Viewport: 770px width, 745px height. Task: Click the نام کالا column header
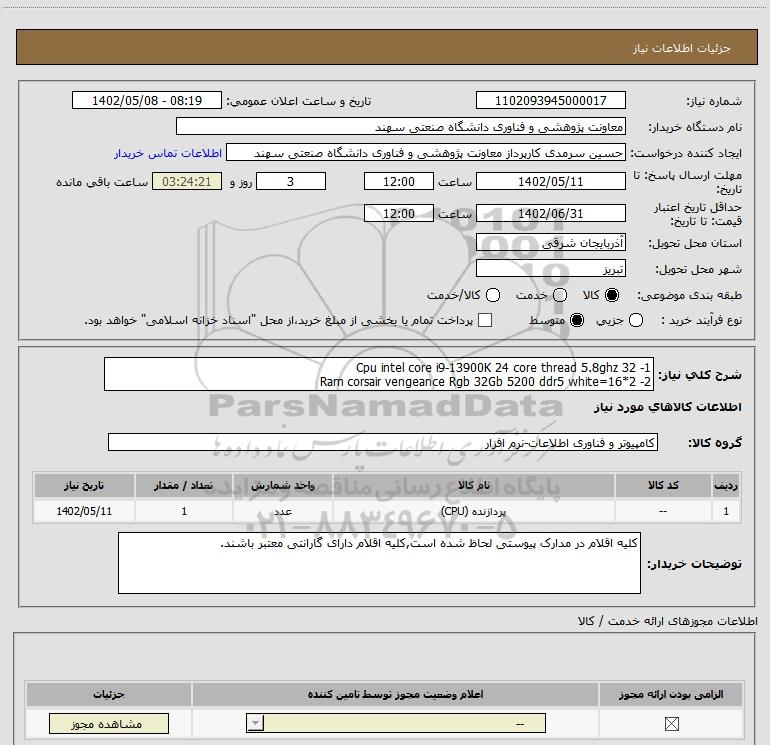[x=474, y=485]
